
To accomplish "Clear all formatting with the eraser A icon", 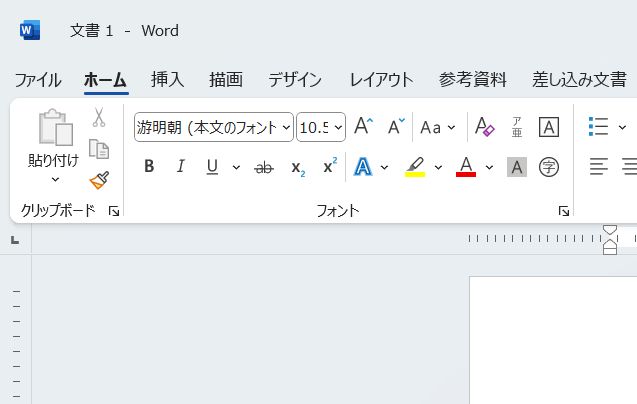I will [x=485, y=127].
